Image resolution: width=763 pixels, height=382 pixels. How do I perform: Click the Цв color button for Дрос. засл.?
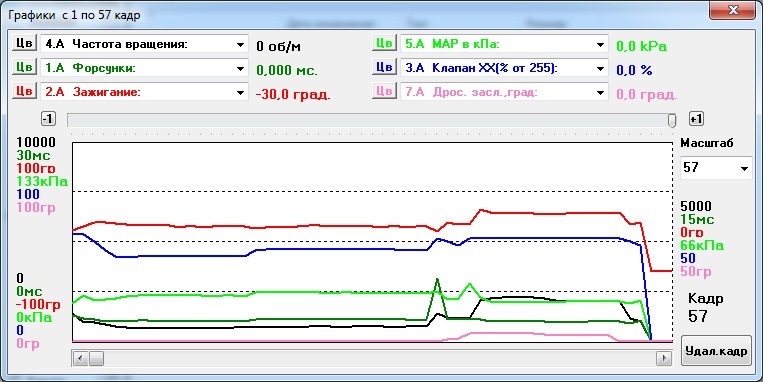384,91
